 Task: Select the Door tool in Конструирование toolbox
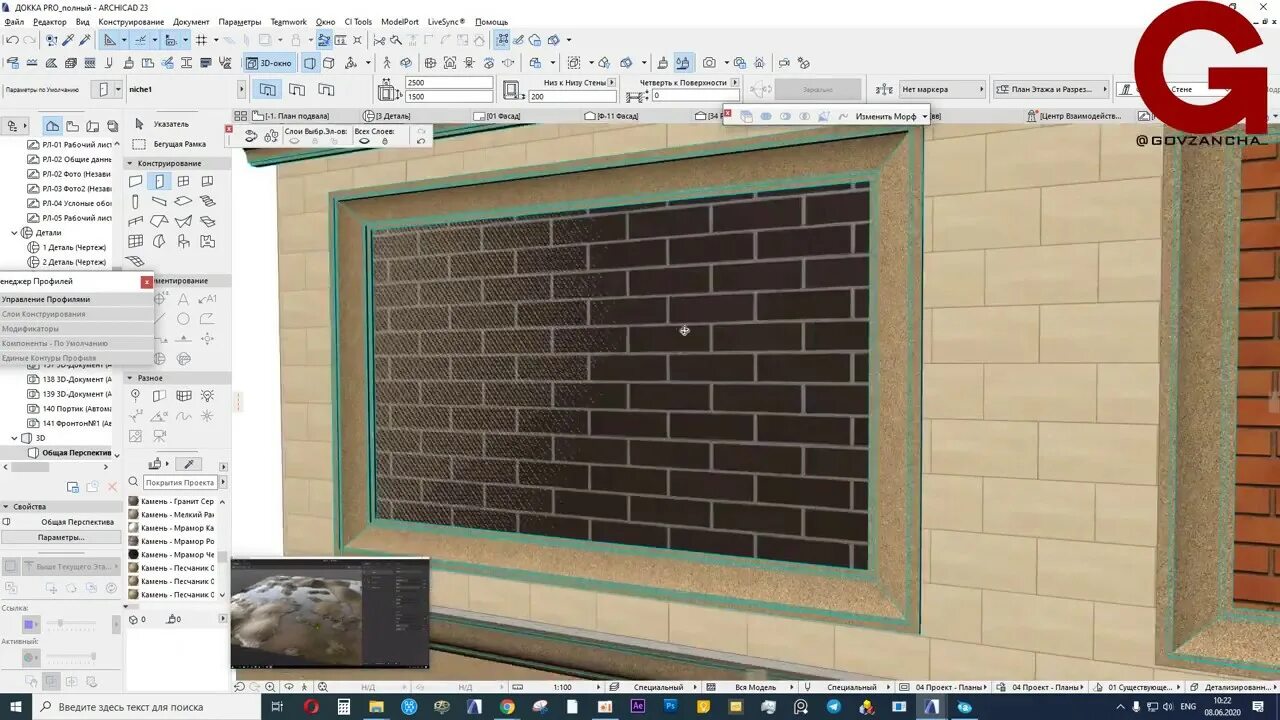click(x=159, y=181)
